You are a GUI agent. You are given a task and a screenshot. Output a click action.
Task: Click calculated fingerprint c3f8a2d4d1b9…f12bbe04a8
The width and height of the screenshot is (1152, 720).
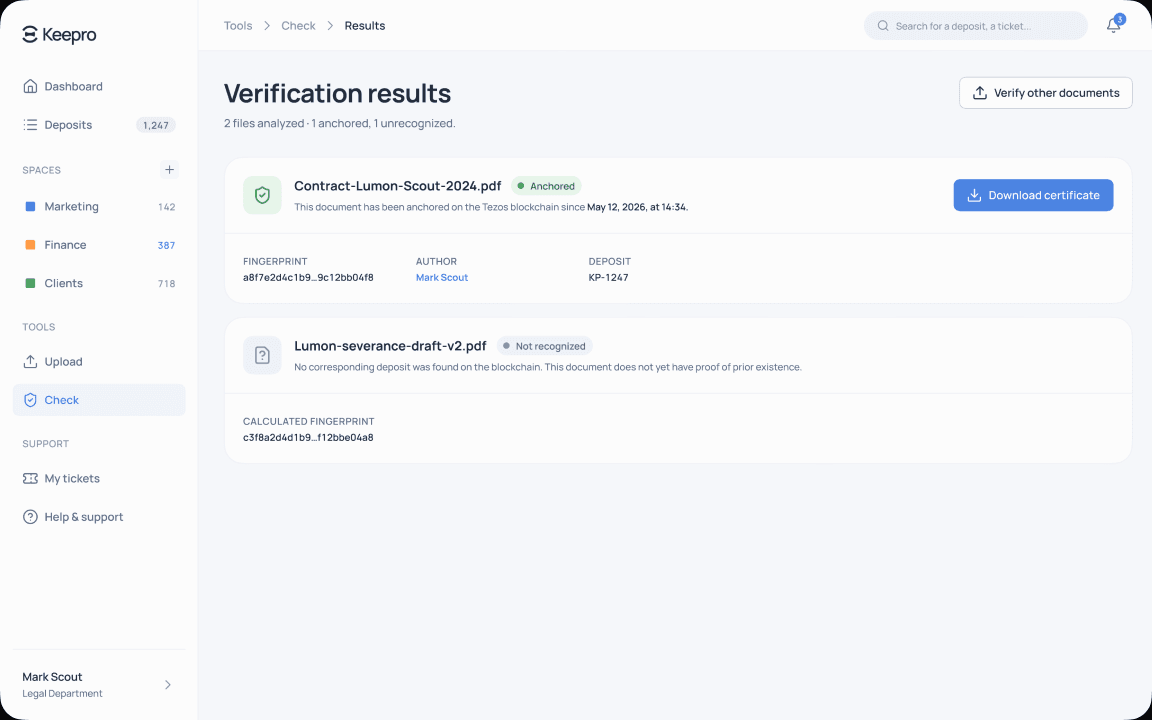pyautogui.click(x=309, y=438)
